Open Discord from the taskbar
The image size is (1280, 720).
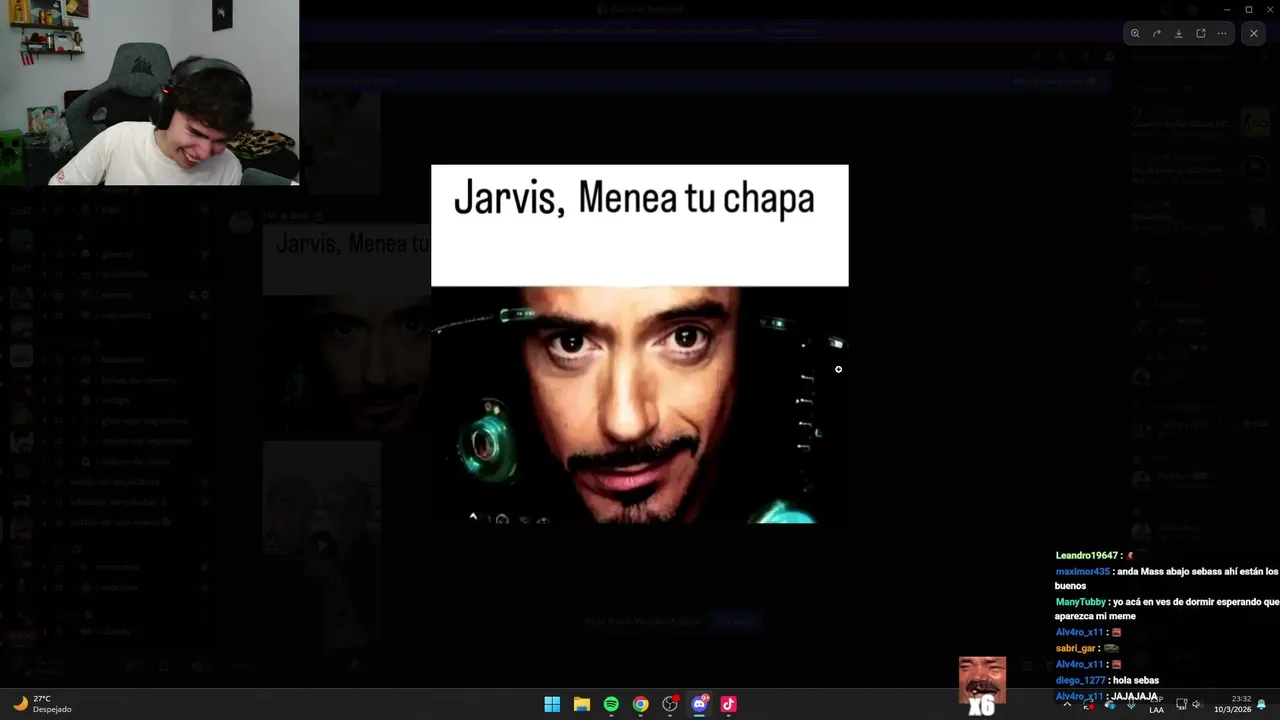click(x=699, y=704)
